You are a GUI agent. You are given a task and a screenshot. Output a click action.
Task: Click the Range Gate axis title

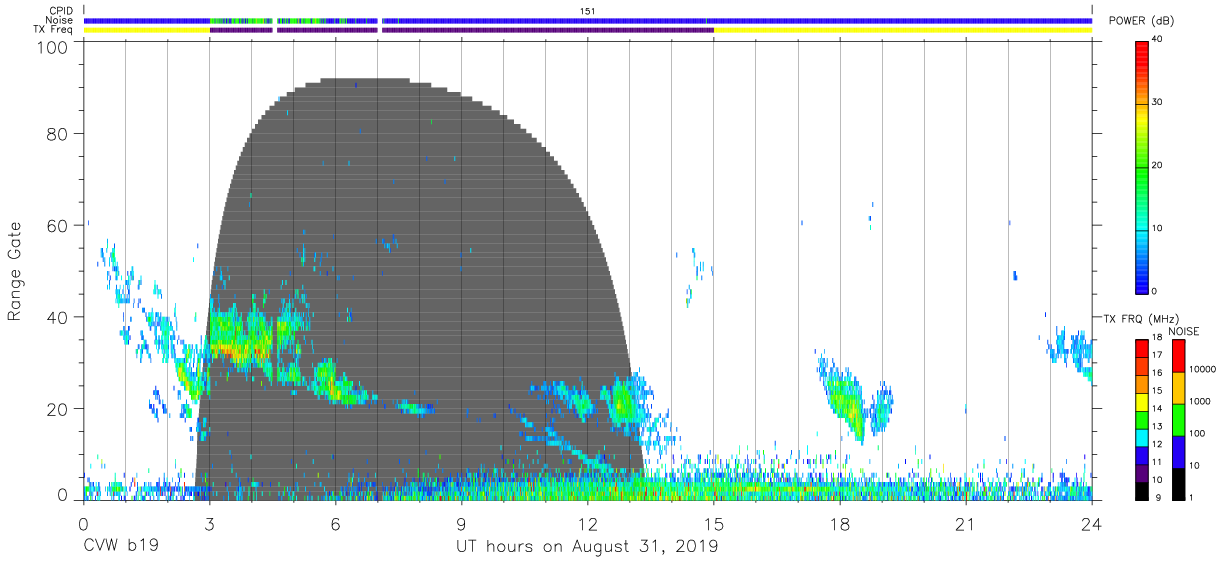point(15,272)
